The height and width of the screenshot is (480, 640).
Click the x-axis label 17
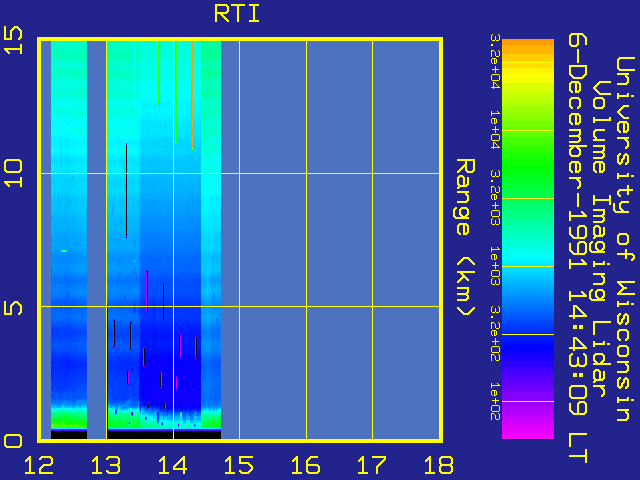pos(372,465)
